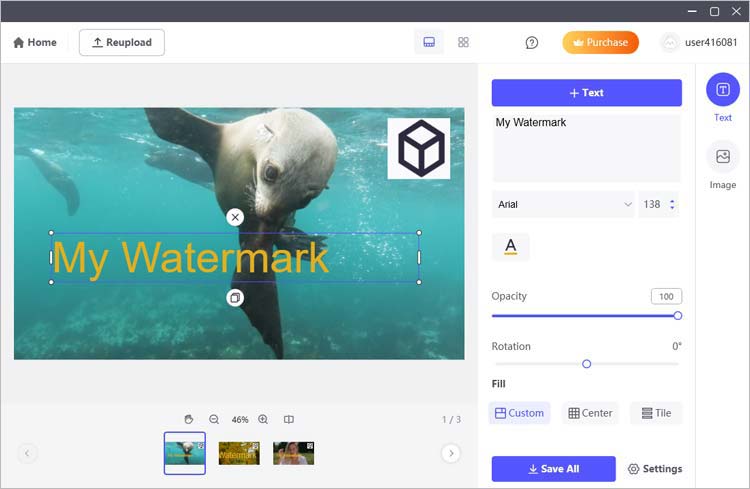Click the right-middle handle of watermark box
Screen dimensions: 750x489
(x=419, y=258)
